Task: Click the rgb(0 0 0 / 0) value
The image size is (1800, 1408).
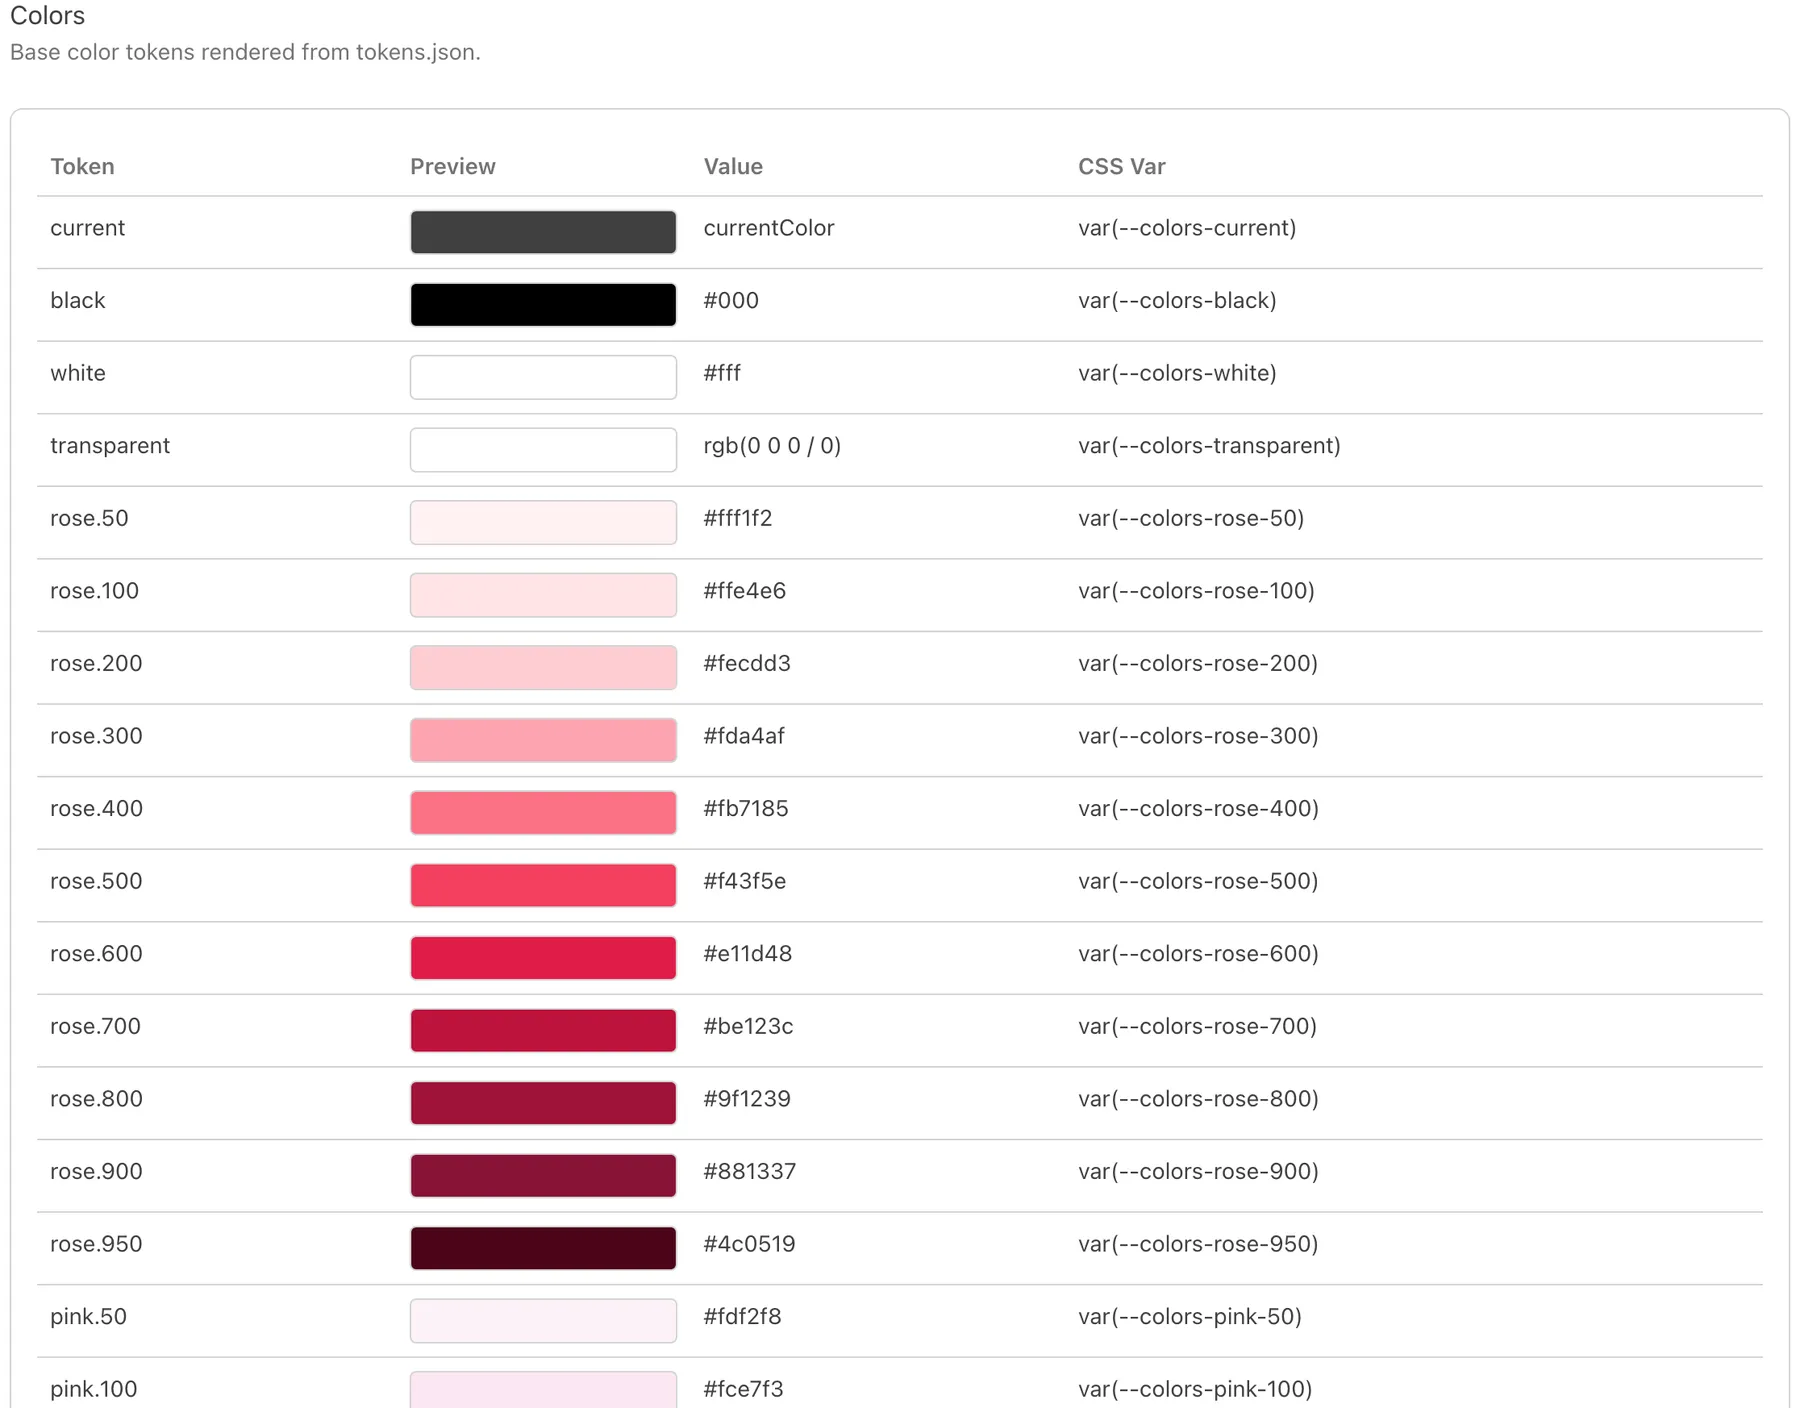Action: coord(772,446)
